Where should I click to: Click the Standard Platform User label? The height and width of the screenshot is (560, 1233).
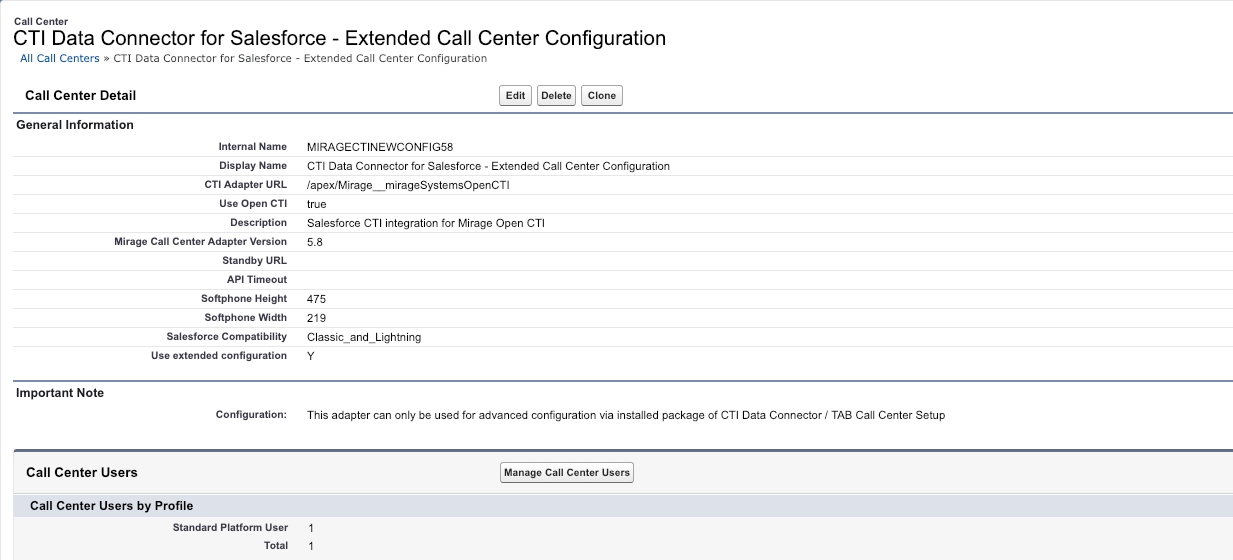[x=230, y=527]
